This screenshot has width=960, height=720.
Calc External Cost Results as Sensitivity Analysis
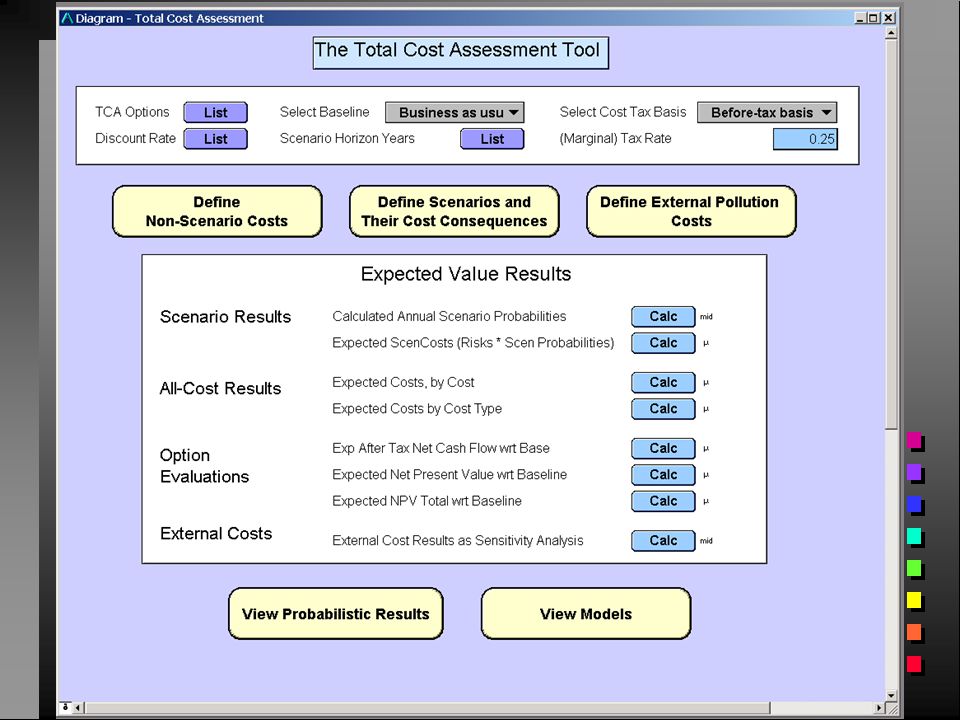(663, 541)
